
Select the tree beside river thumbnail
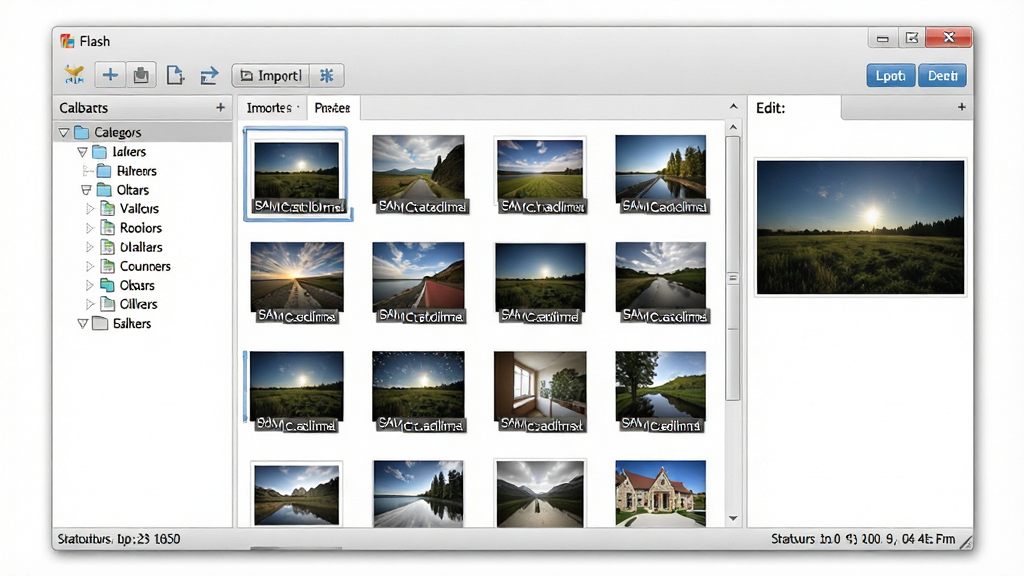click(660, 391)
